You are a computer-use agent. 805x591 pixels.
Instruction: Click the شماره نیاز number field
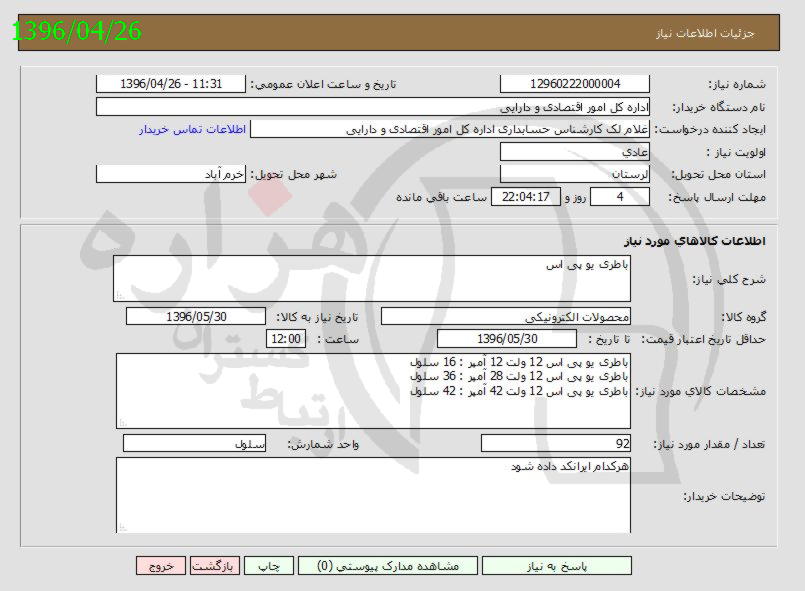pyautogui.click(x=575, y=84)
